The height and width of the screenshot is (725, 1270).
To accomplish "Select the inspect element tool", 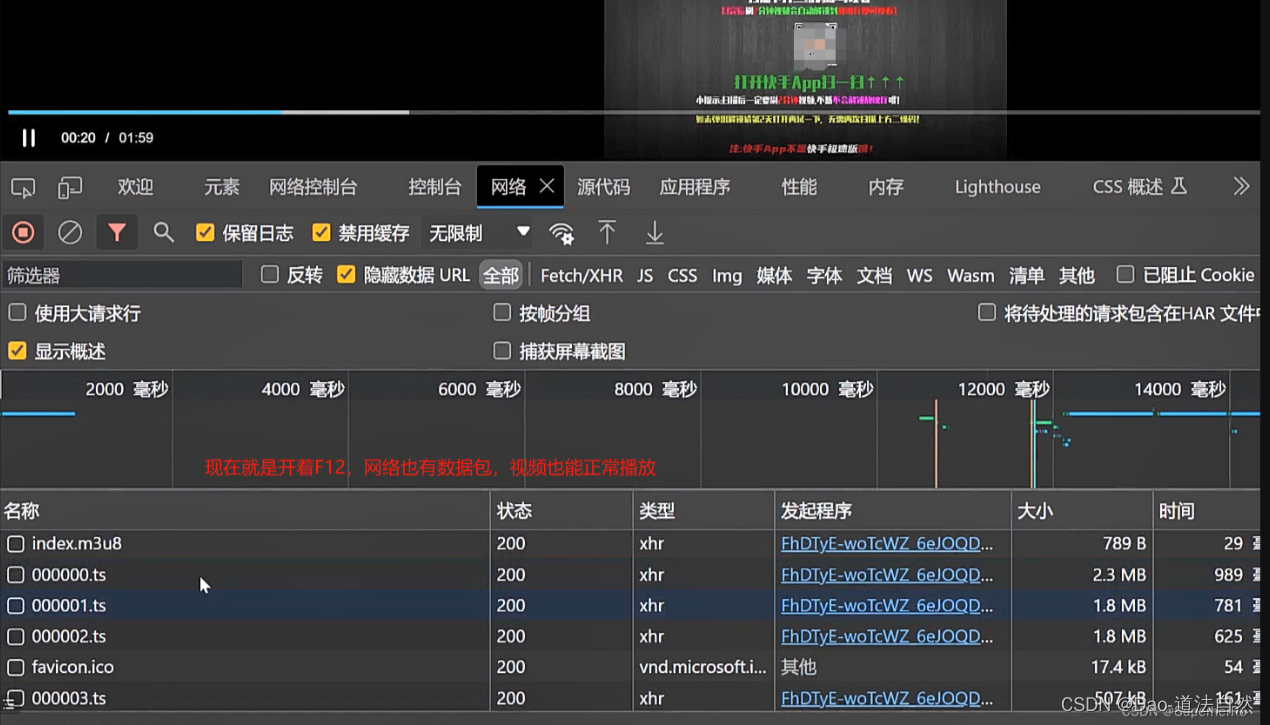I will point(22,187).
